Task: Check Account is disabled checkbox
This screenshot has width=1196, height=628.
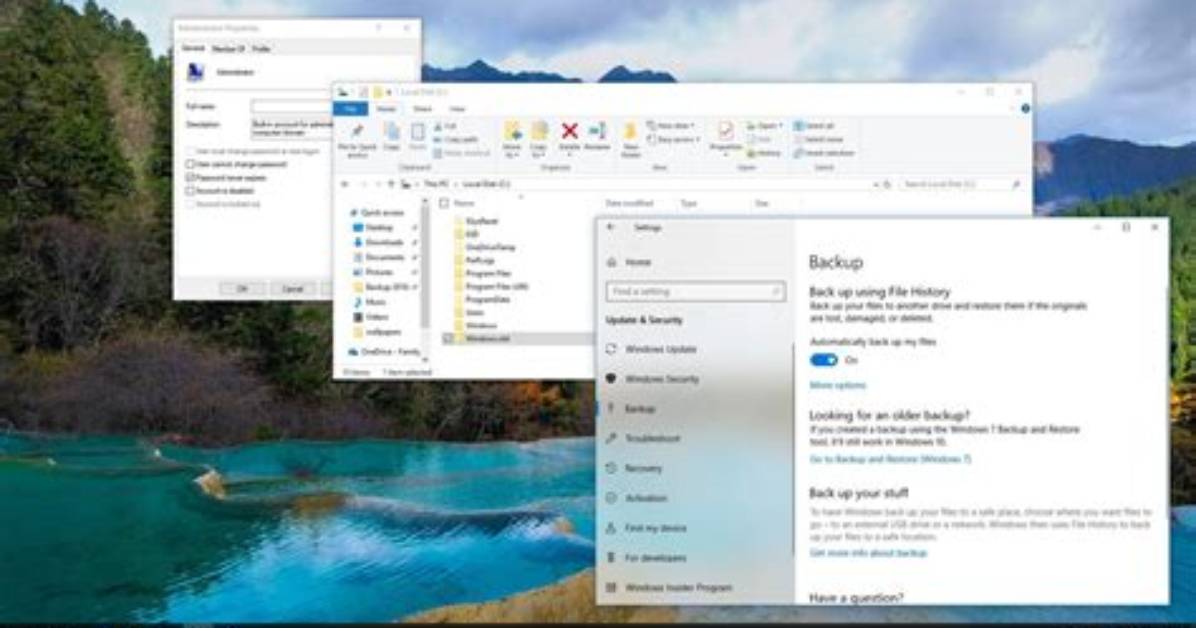Action: [x=191, y=191]
